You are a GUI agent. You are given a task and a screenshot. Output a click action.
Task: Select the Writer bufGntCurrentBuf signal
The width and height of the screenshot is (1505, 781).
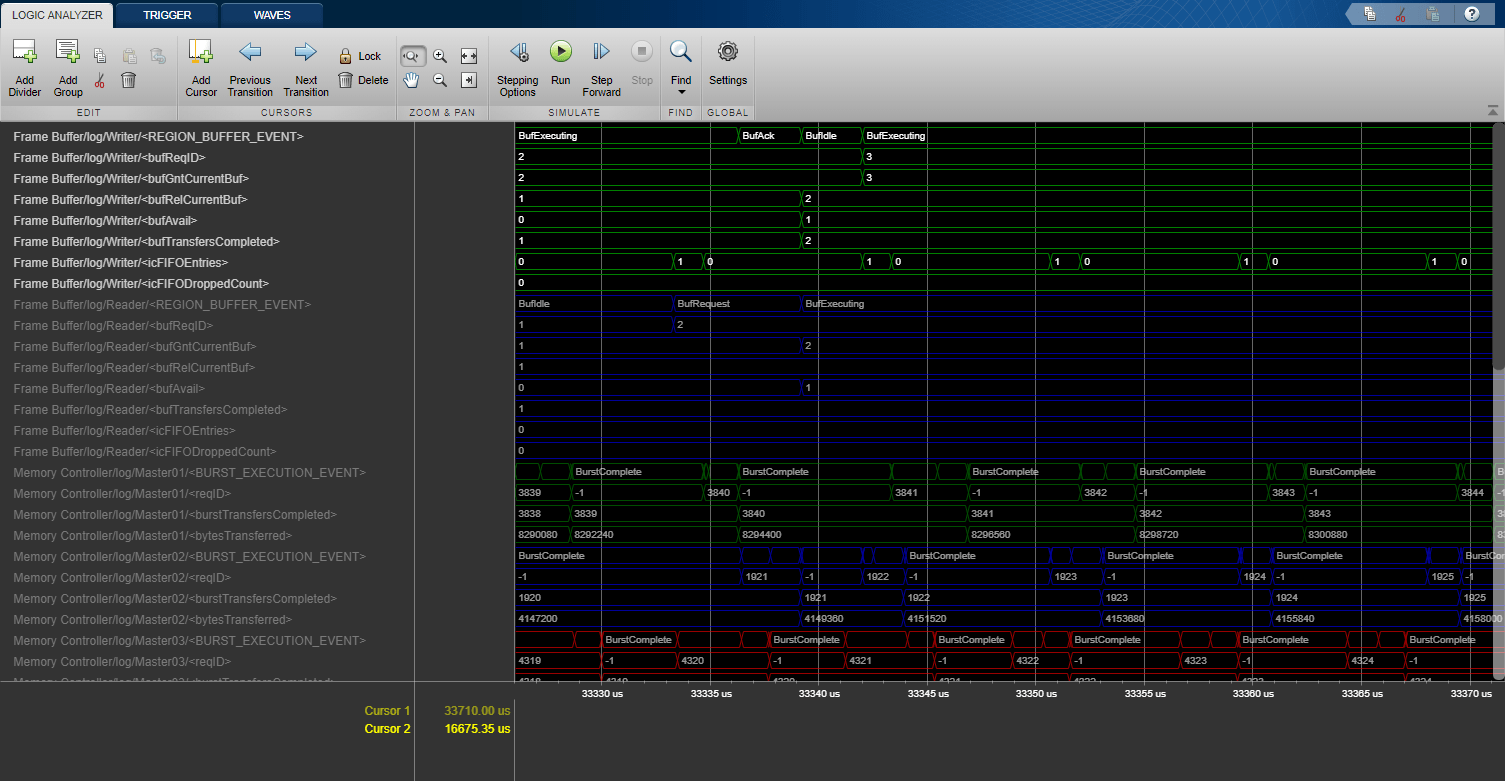click(x=131, y=178)
